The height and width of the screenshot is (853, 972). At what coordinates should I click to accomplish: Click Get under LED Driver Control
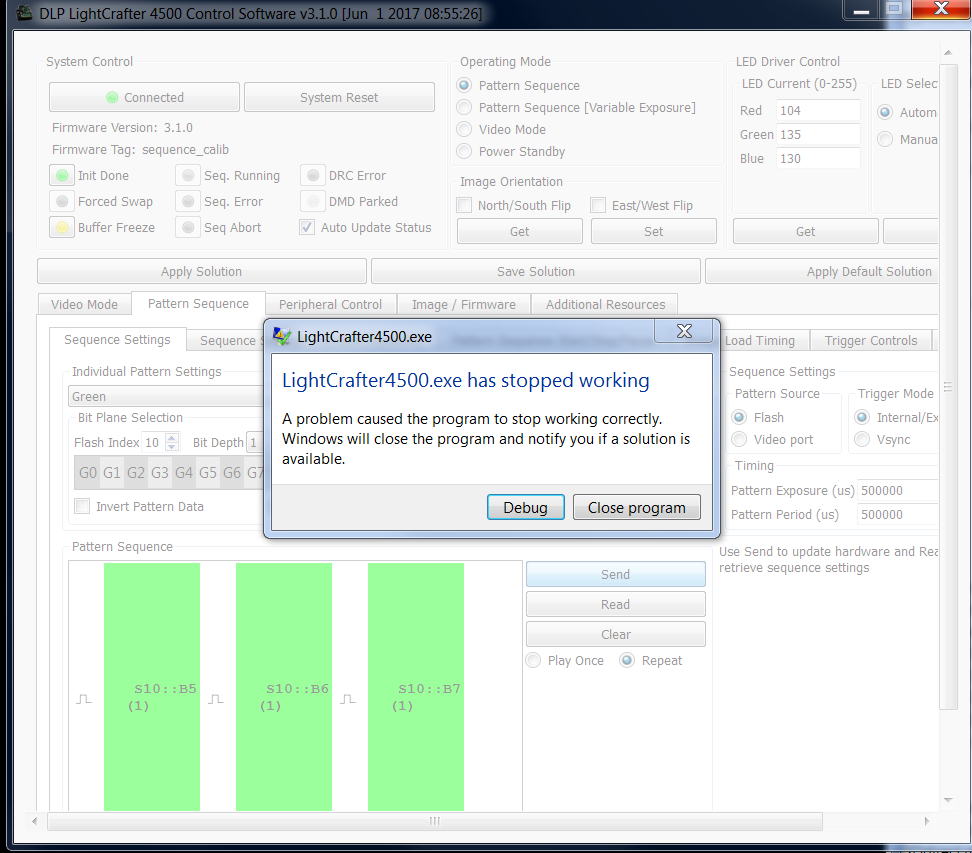[x=805, y=231]
